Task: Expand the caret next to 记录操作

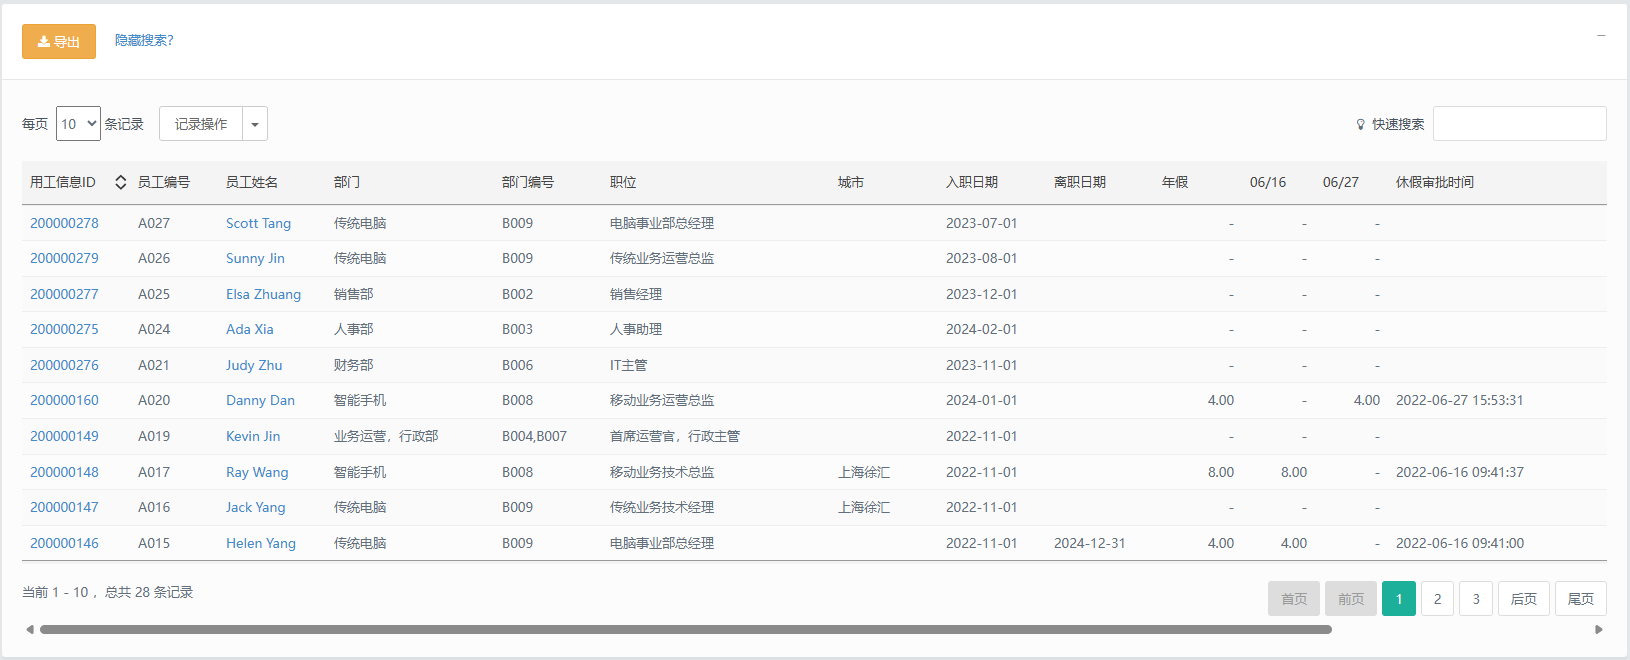Action: (255, 124)
